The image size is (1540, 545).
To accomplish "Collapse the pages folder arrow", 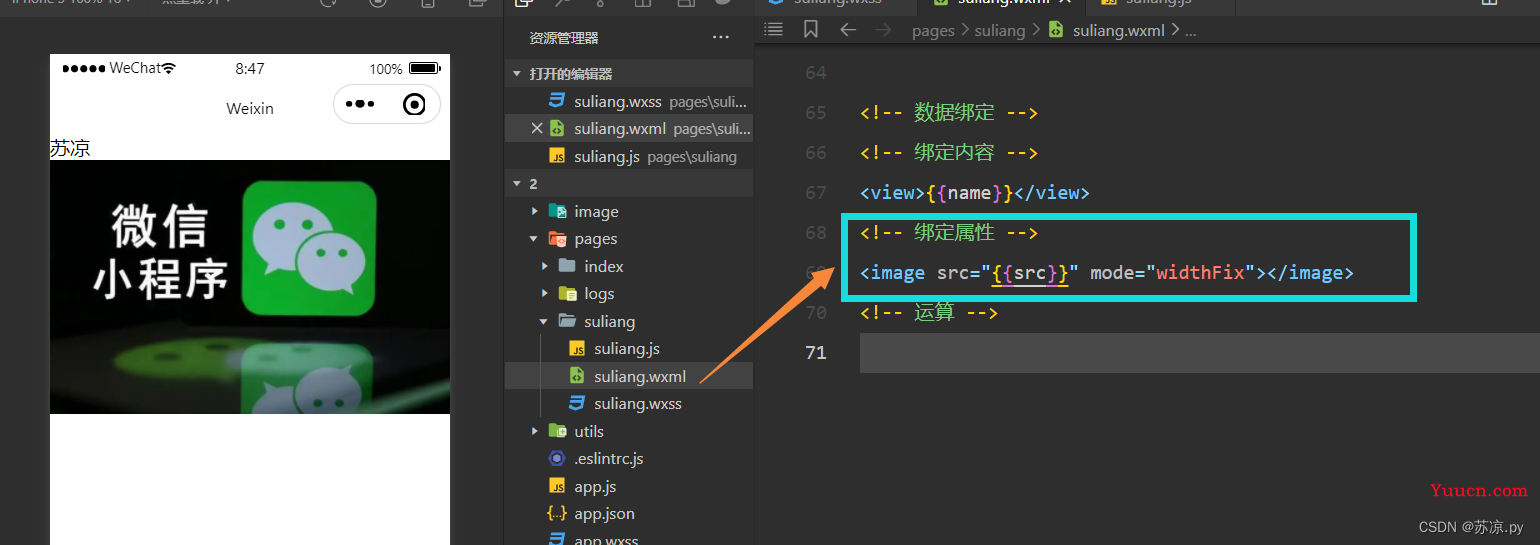I will [x=535, y=239].
